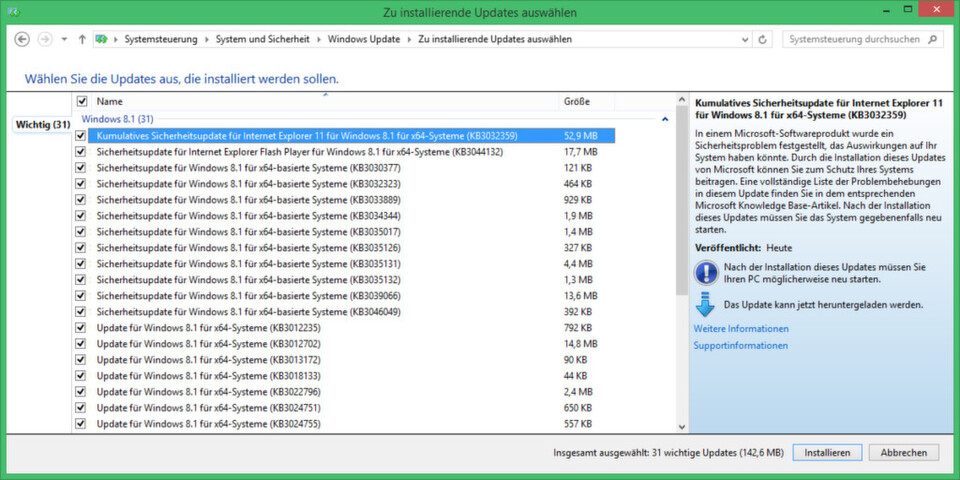Click the Windows Update icon in the address bar
The height and width of the screenshot is (480, 960).
100,39
